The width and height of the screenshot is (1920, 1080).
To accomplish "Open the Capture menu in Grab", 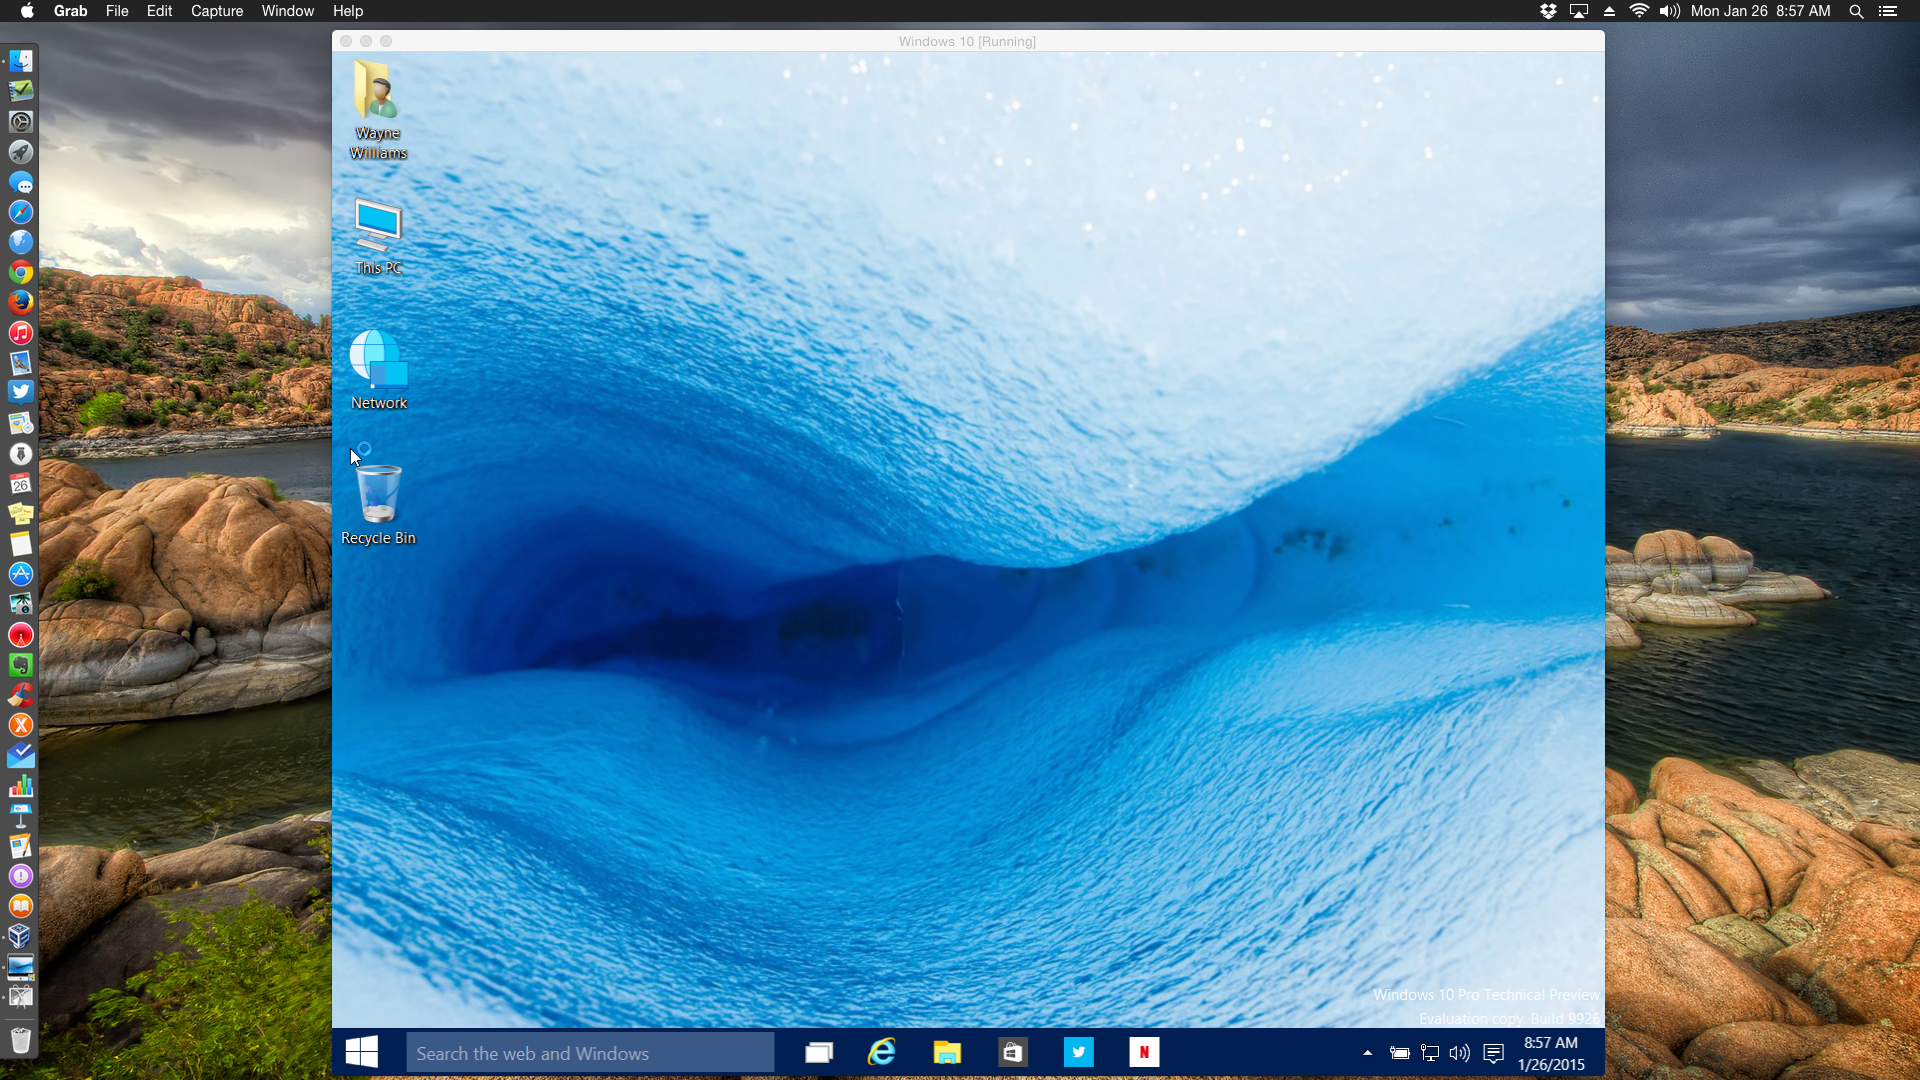I will (x=217, y=11).
